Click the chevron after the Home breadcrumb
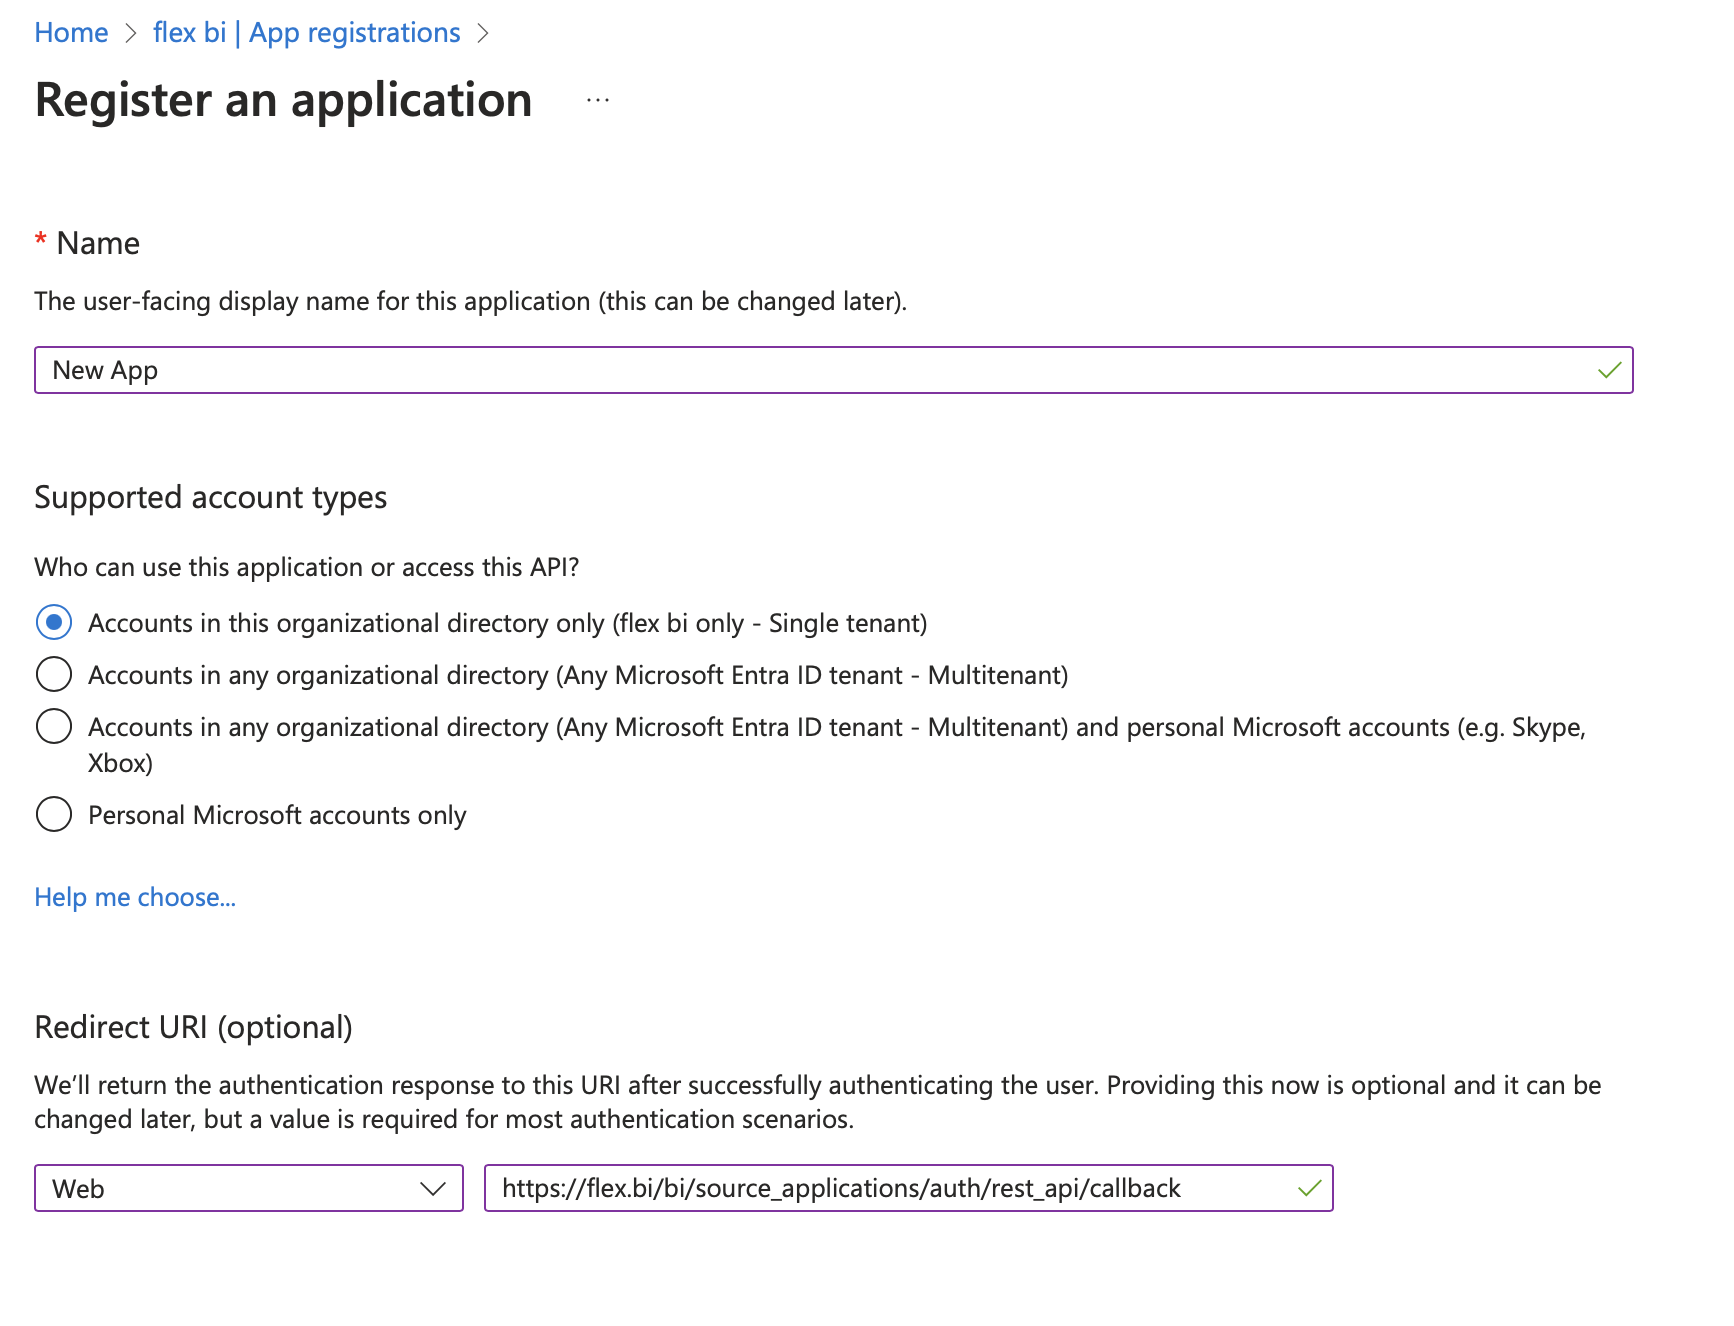The image size is (1734, 1326). coord(131,33)
